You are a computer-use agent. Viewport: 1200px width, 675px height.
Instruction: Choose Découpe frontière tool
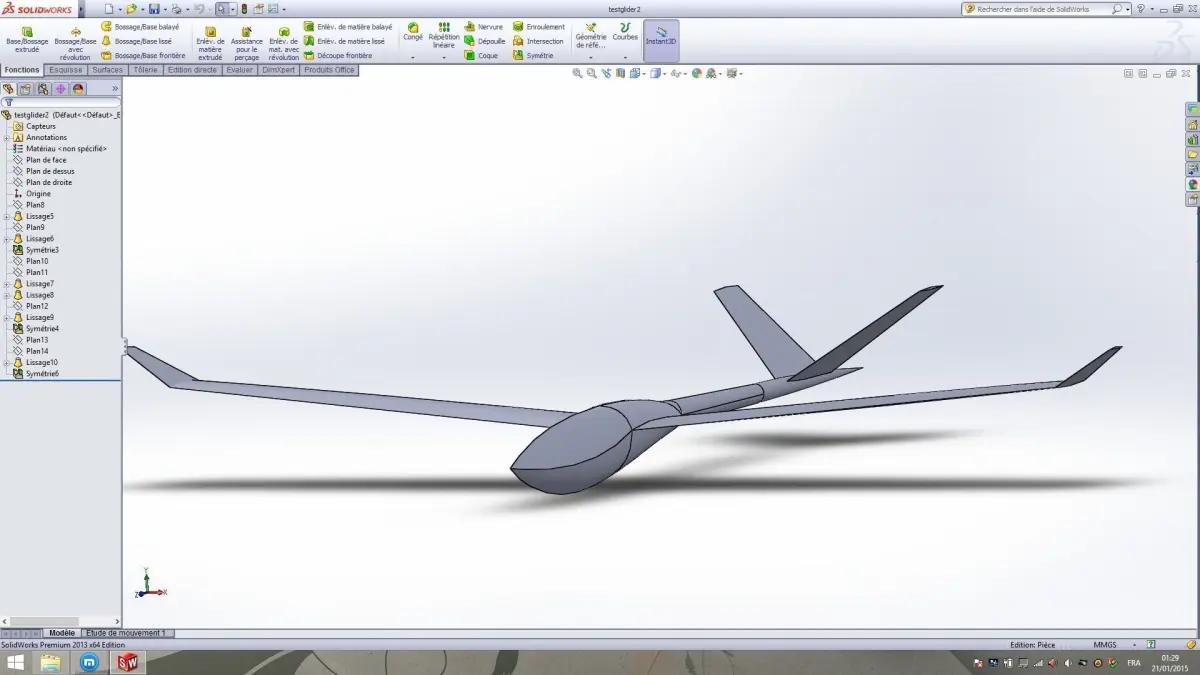338,56
